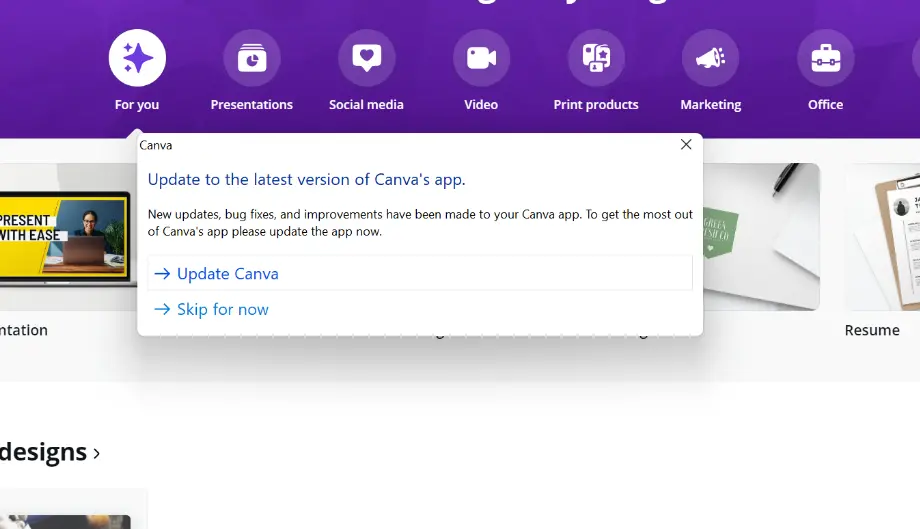Open the Resume template thumbnail
920x529 pixels.
882,237
